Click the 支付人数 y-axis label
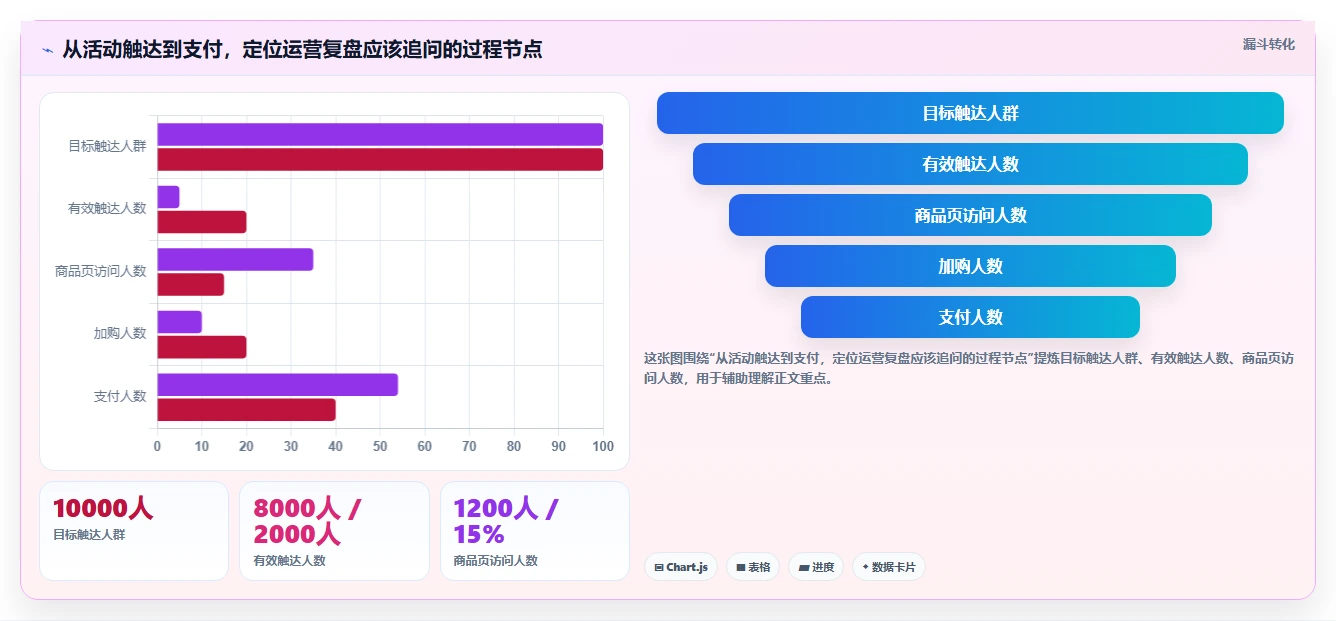This screenshot has height=621, width=1336. [x=120, y=396]
